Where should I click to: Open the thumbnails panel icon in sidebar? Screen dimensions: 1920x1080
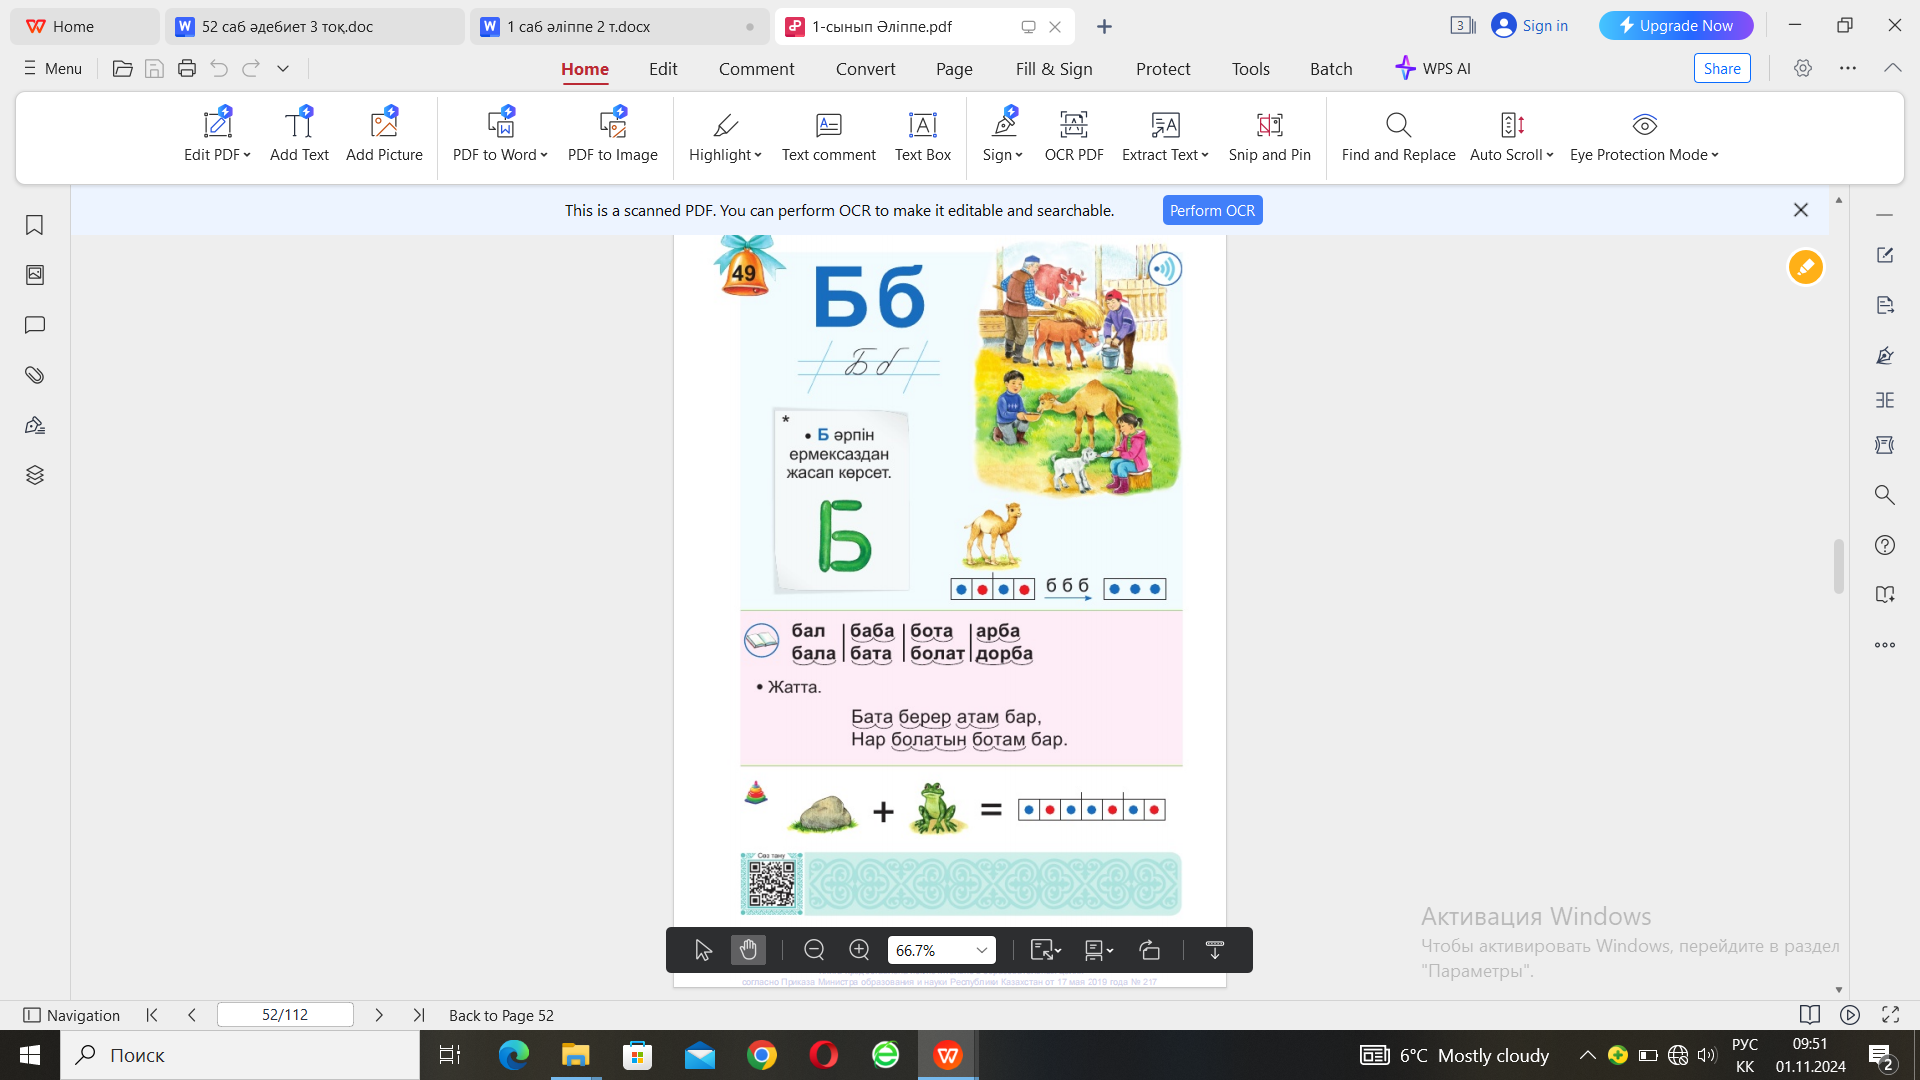tap(35, 275)
